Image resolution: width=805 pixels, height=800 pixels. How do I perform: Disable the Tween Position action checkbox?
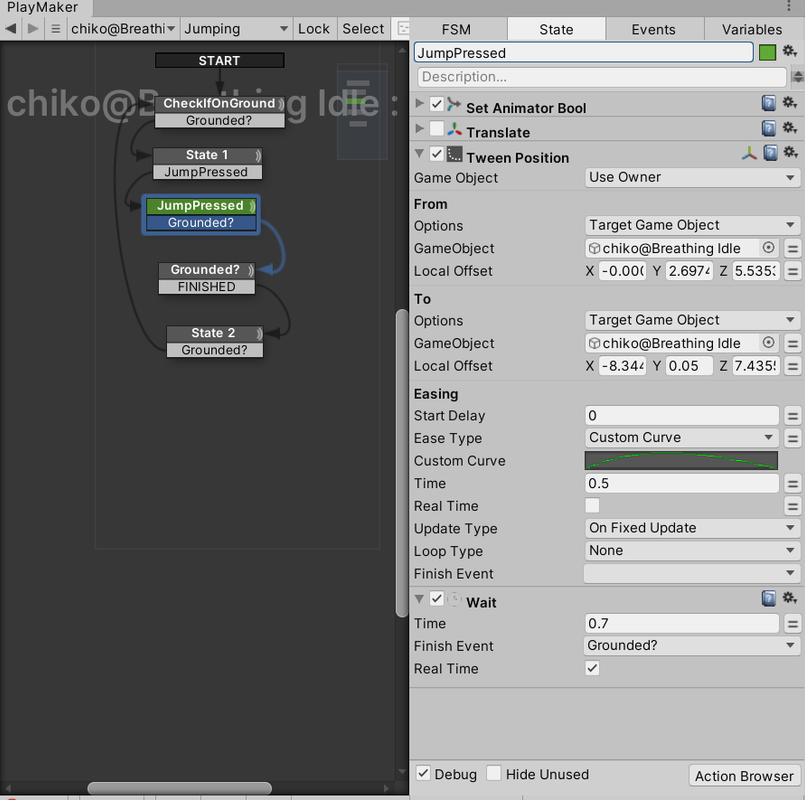click(436, 154)
